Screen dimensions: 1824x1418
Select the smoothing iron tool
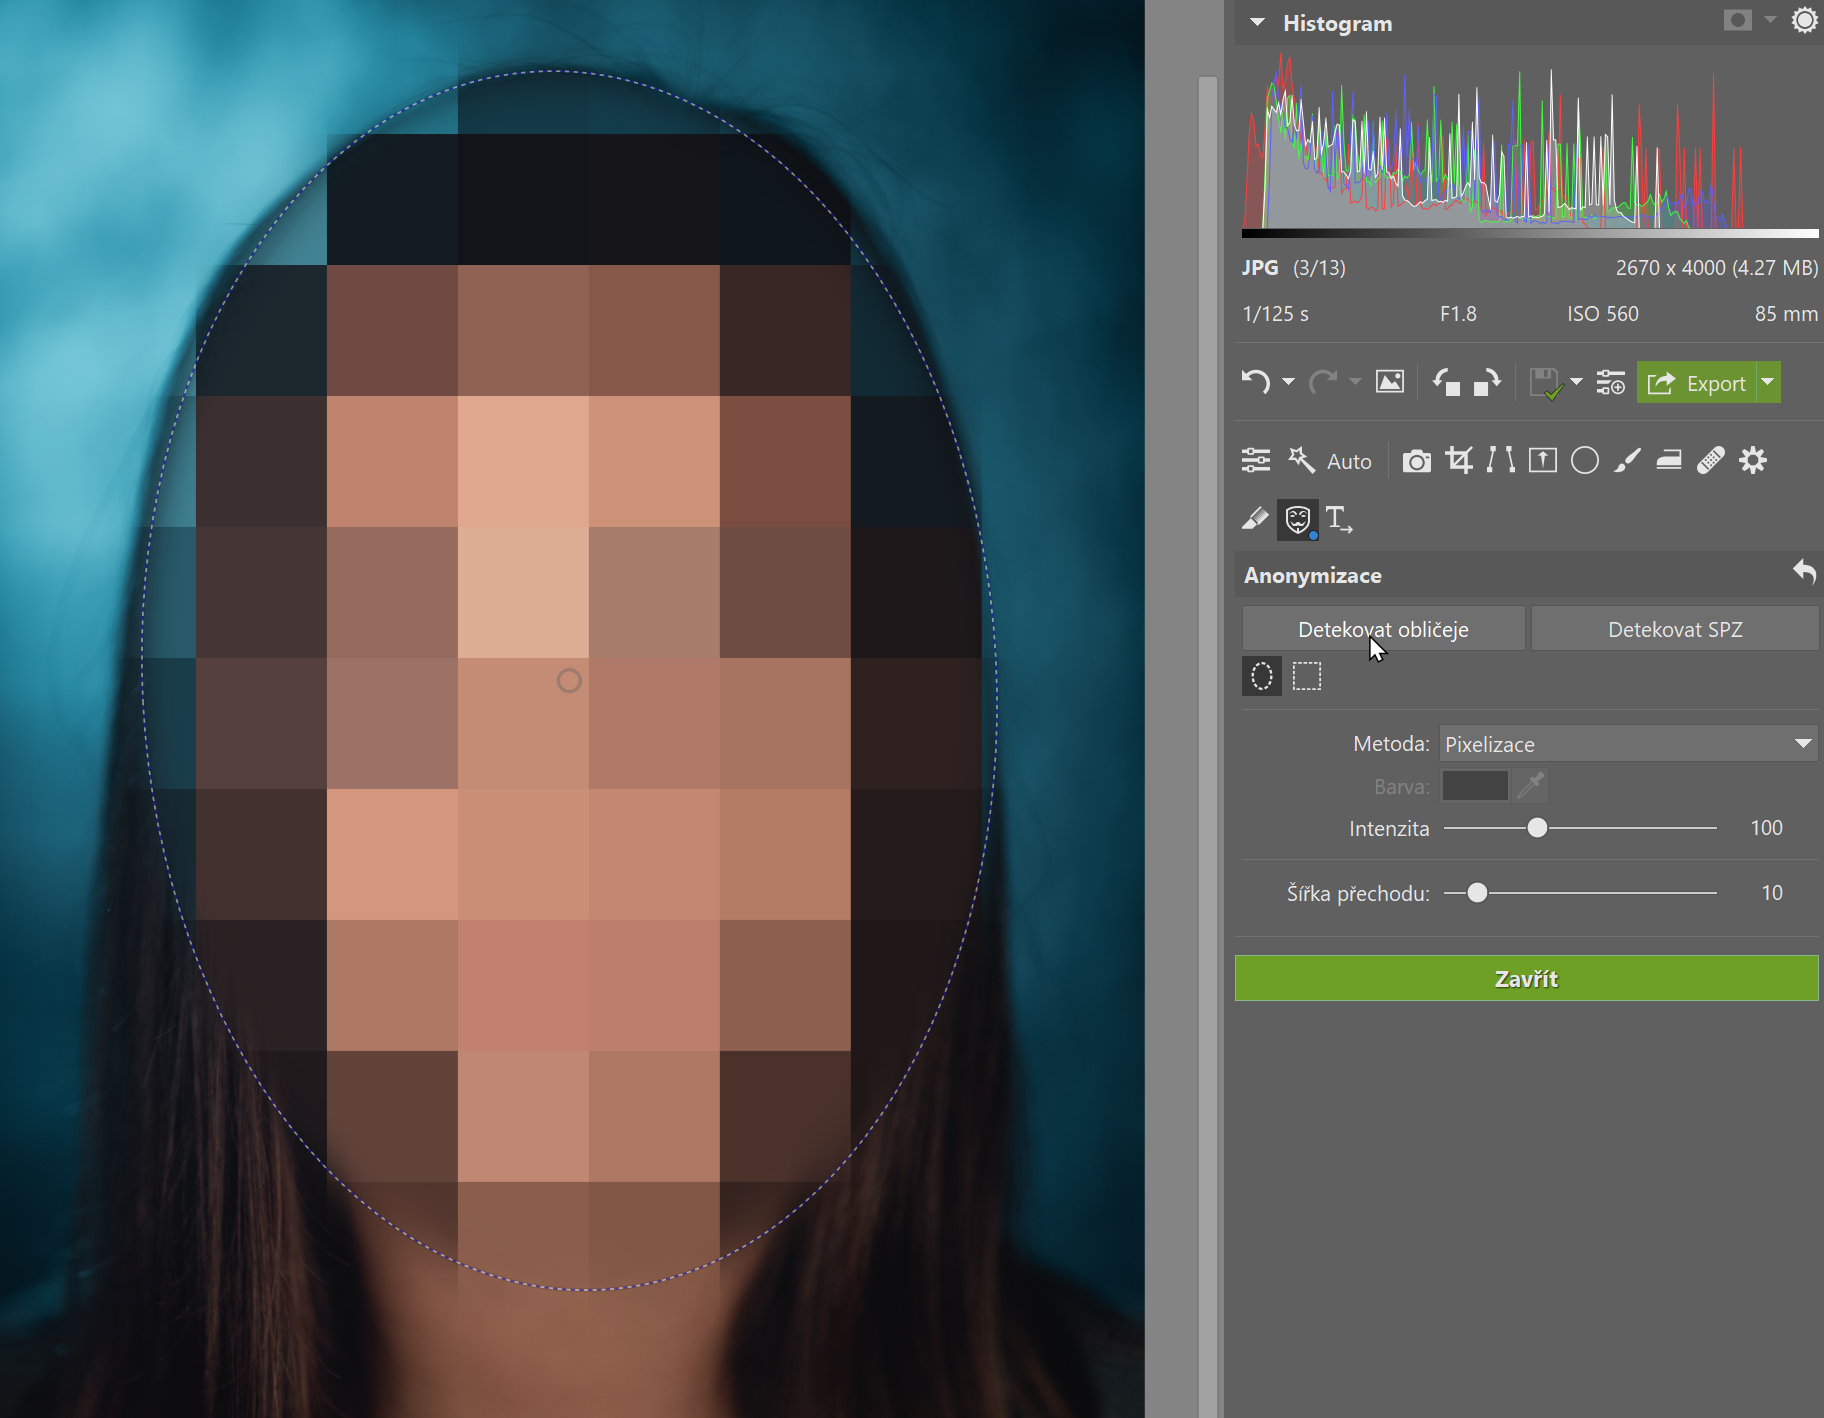[1669, 460]
